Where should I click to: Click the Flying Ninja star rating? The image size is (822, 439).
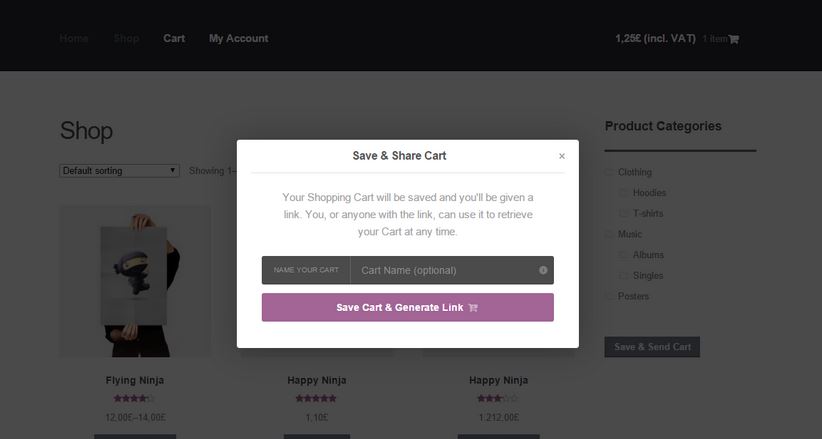click(x=134, y=399)
